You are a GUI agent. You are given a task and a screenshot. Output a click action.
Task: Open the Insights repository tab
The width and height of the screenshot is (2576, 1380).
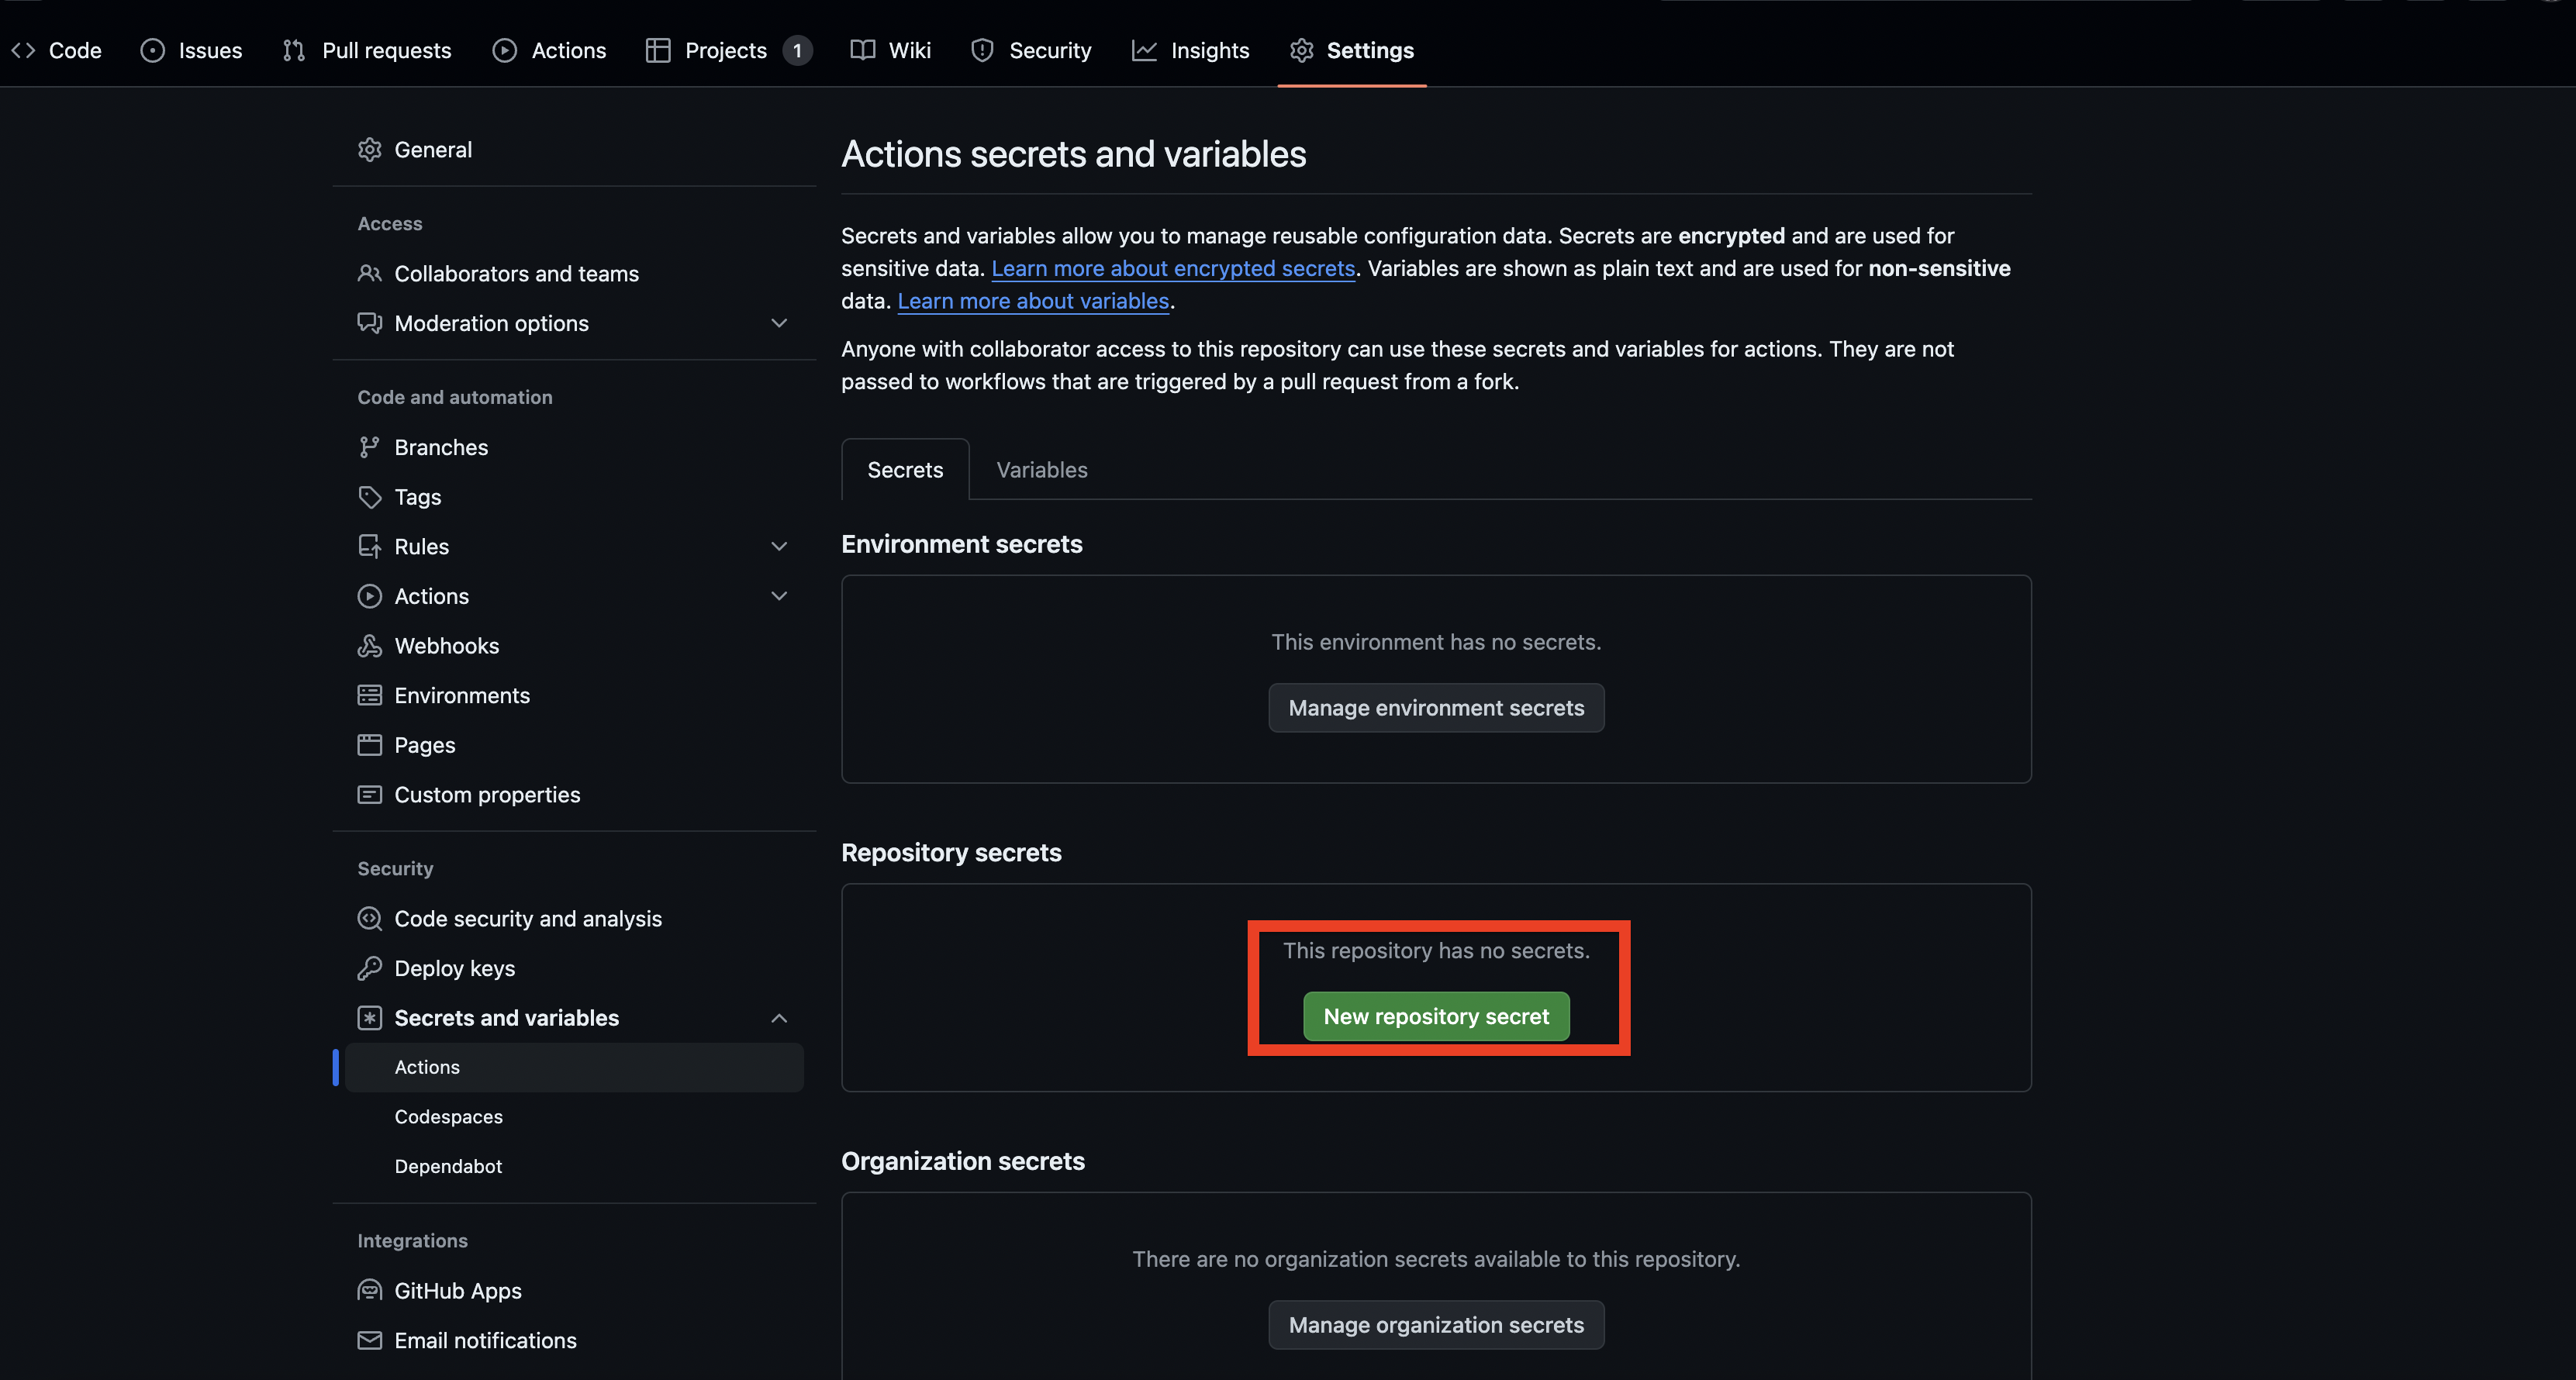(x=1190, y=50)
